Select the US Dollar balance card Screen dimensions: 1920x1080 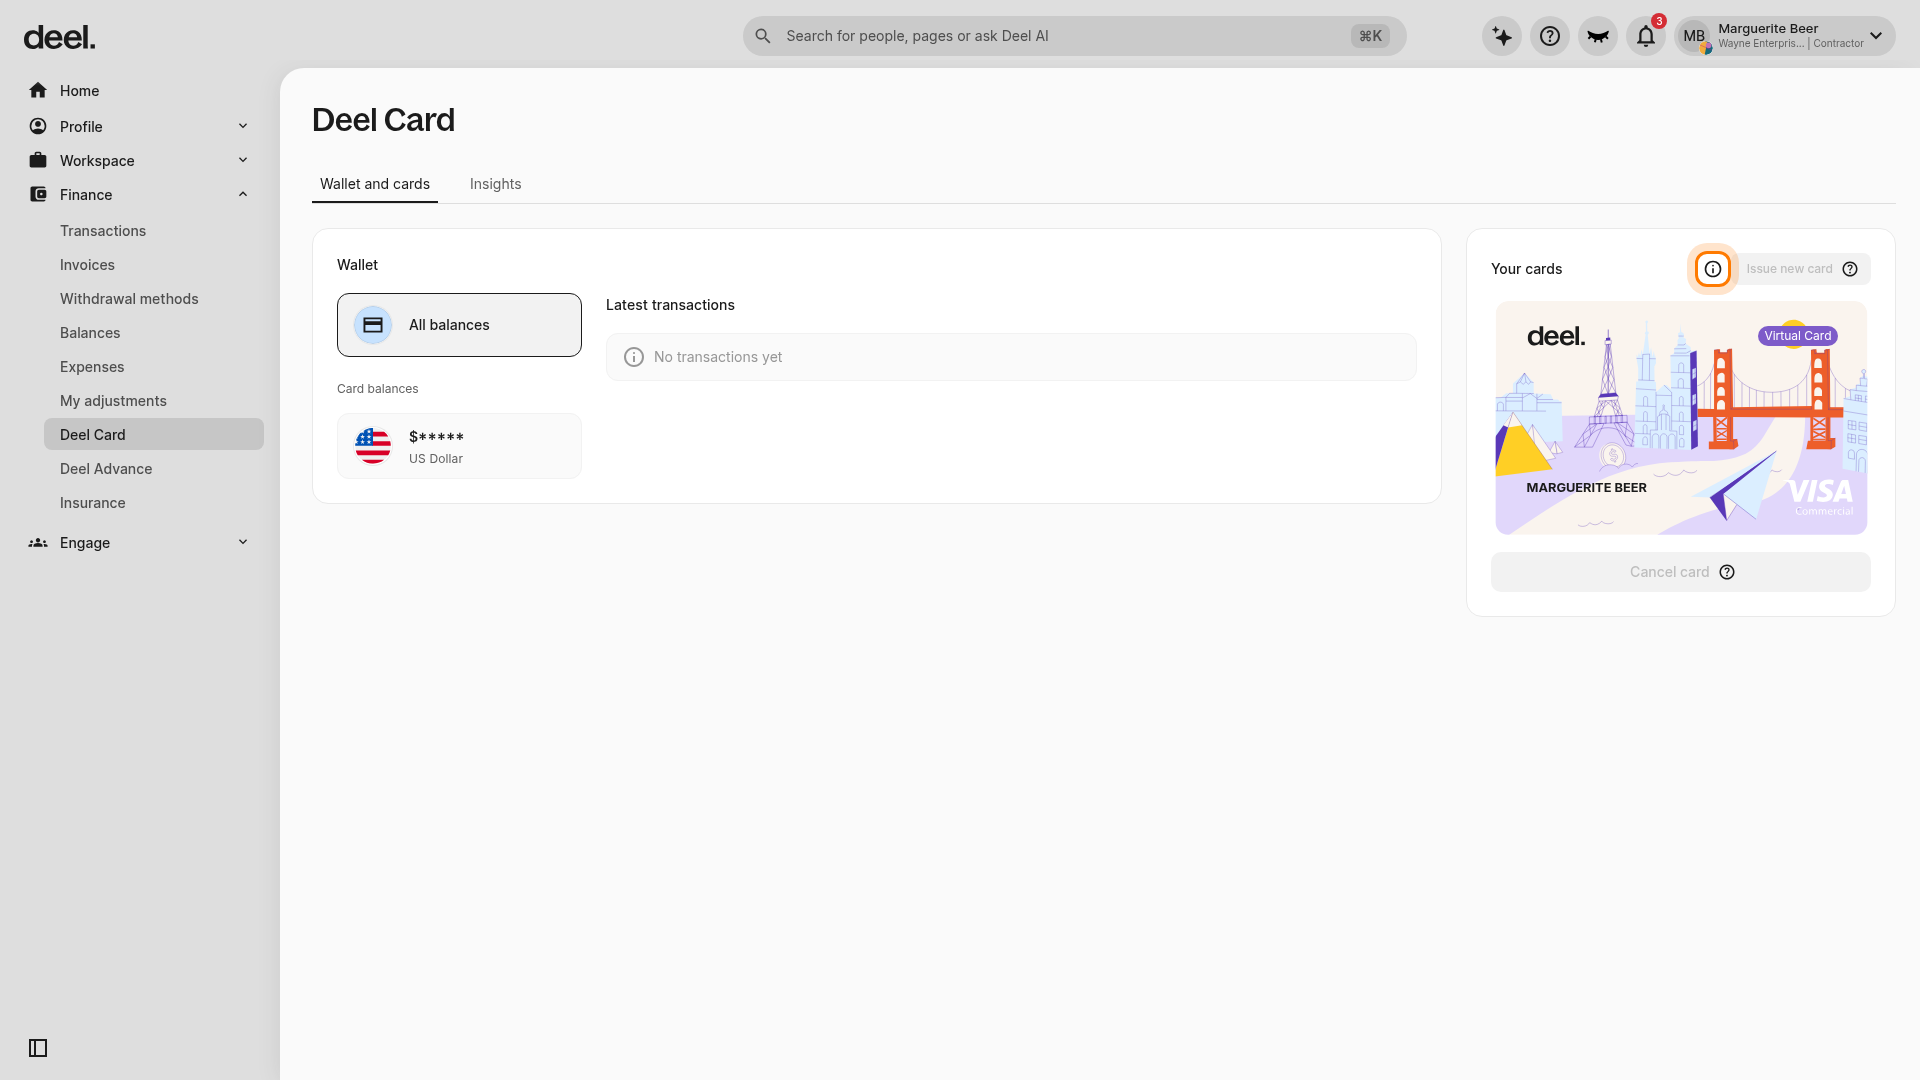459,446
